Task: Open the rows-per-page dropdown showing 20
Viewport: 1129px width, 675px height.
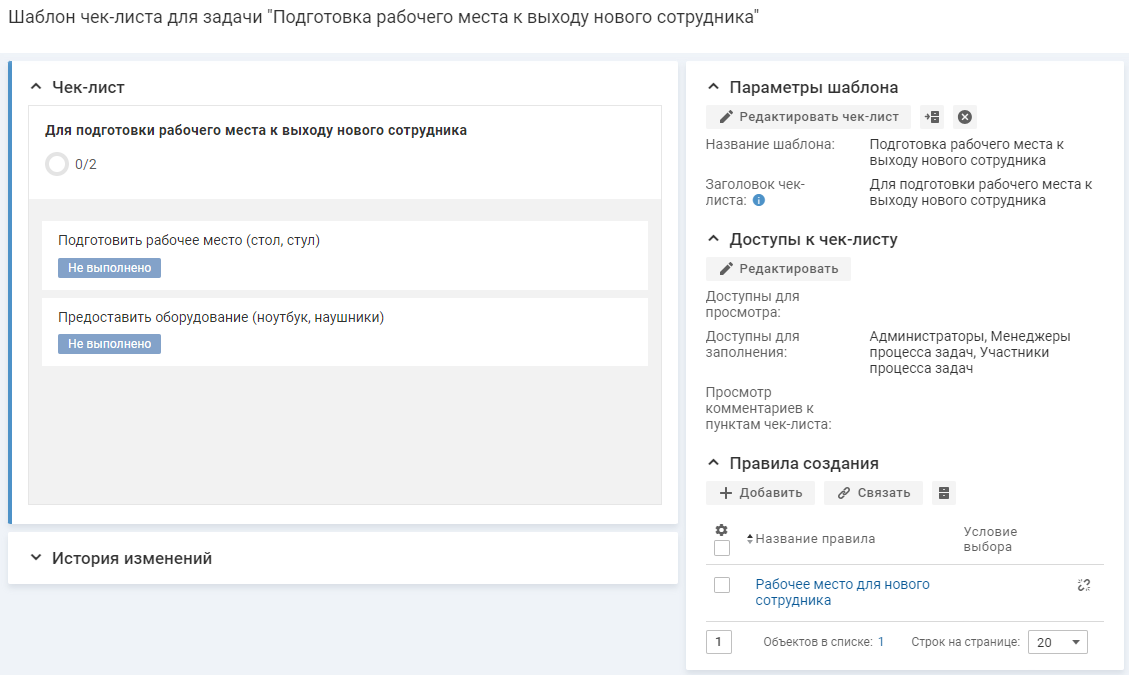Action: click(1057, 642)
